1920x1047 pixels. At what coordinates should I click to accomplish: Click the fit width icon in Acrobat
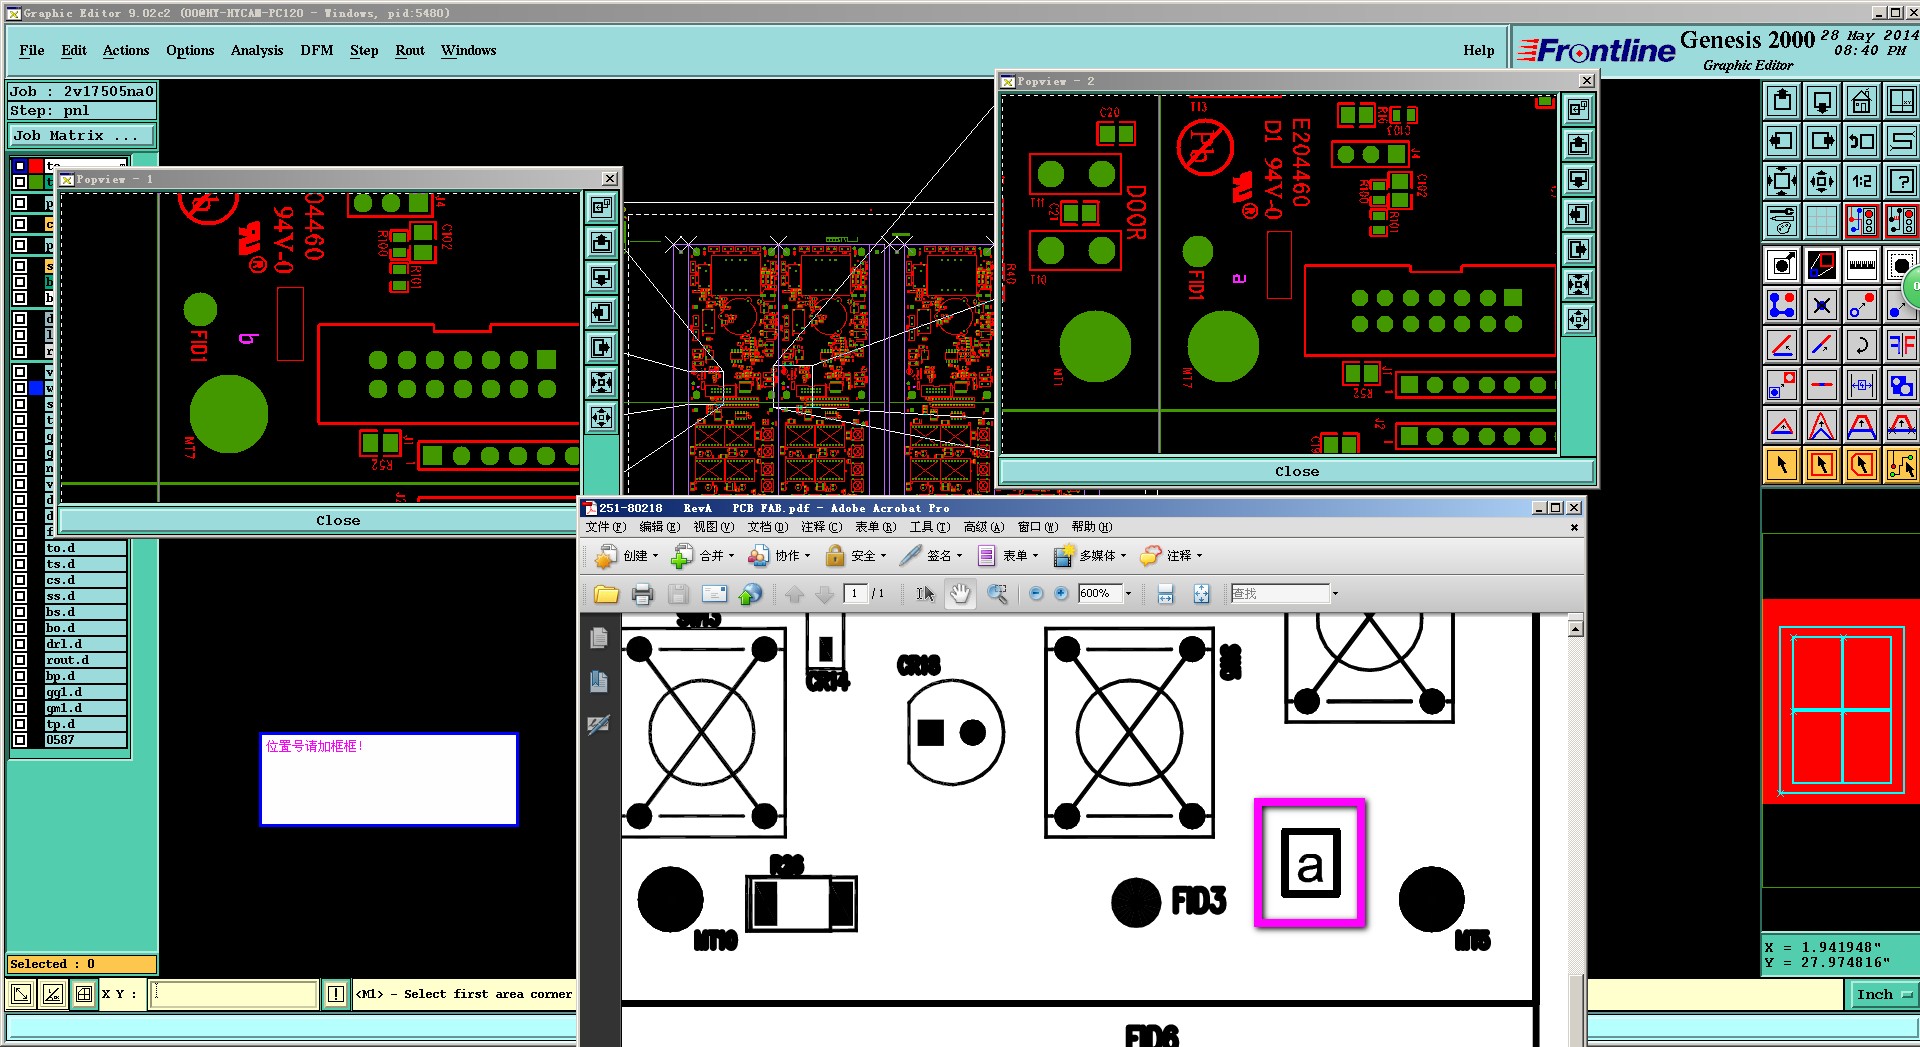pos(1165,594)
